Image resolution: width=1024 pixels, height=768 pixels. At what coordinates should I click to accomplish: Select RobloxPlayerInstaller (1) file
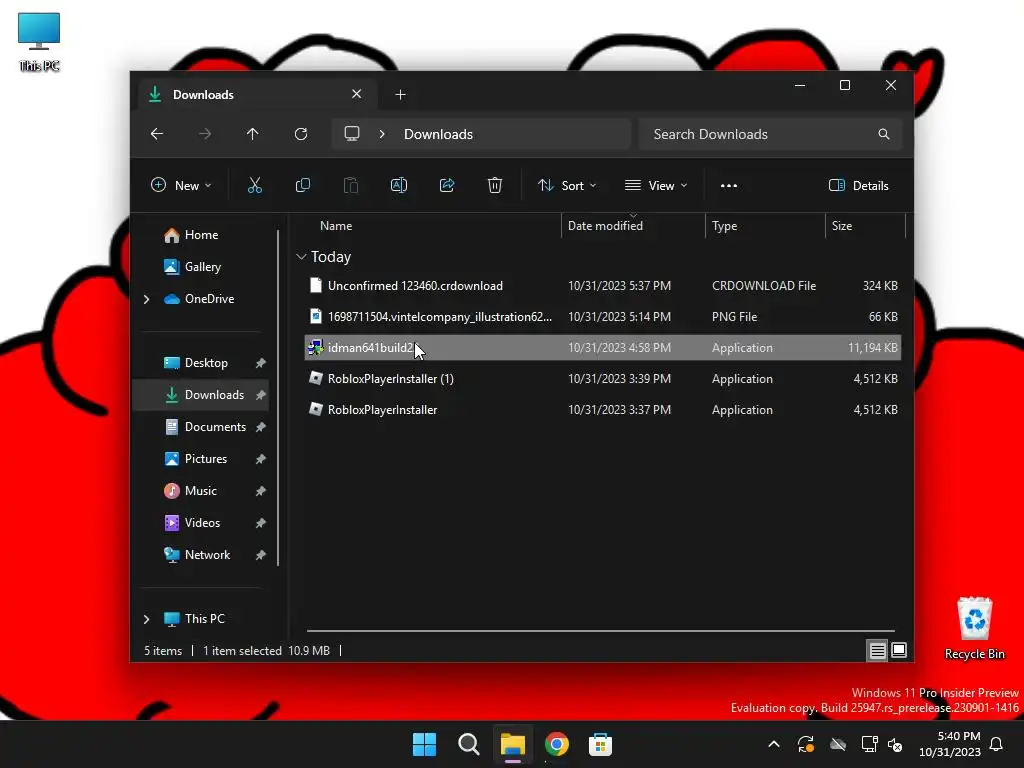tap(602, 379)
